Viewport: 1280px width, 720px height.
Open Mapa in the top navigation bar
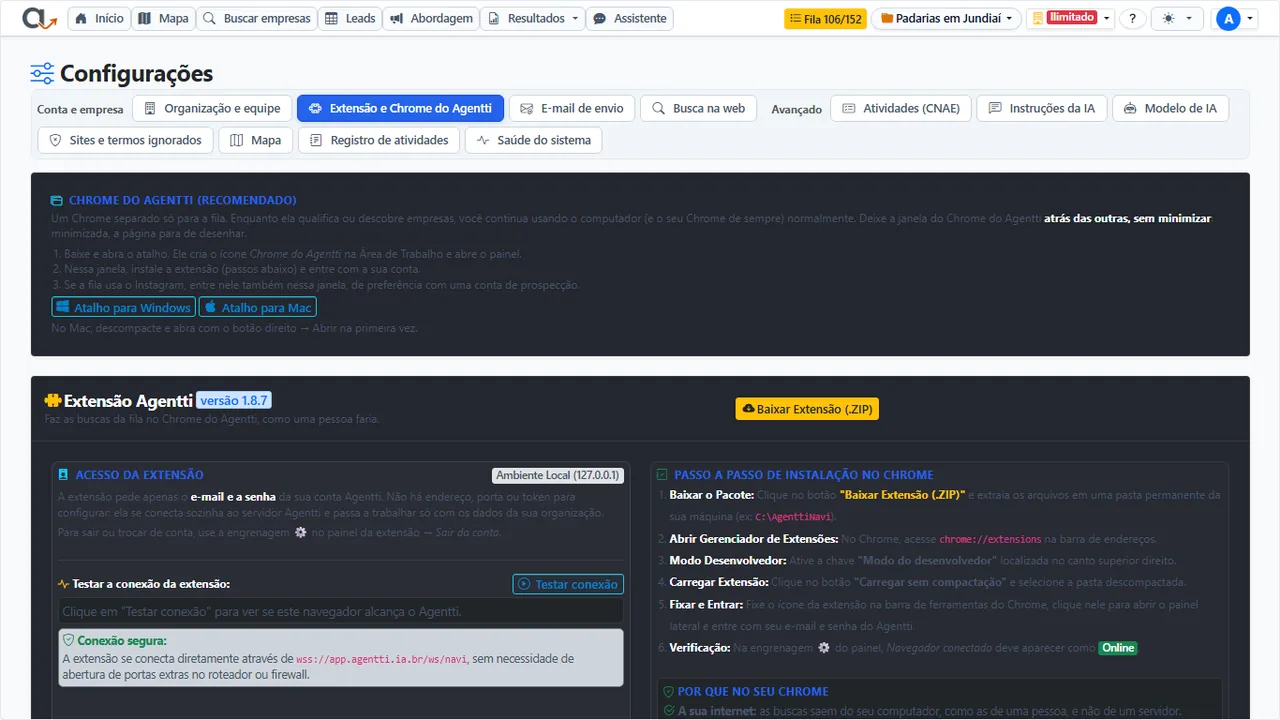164,19
